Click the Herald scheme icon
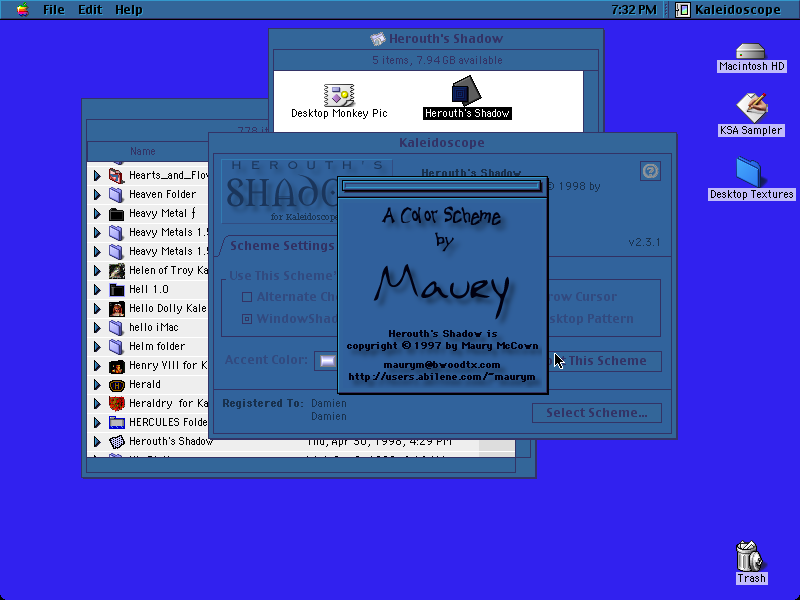This screenshot has height=600, width=800. [116, 384]
